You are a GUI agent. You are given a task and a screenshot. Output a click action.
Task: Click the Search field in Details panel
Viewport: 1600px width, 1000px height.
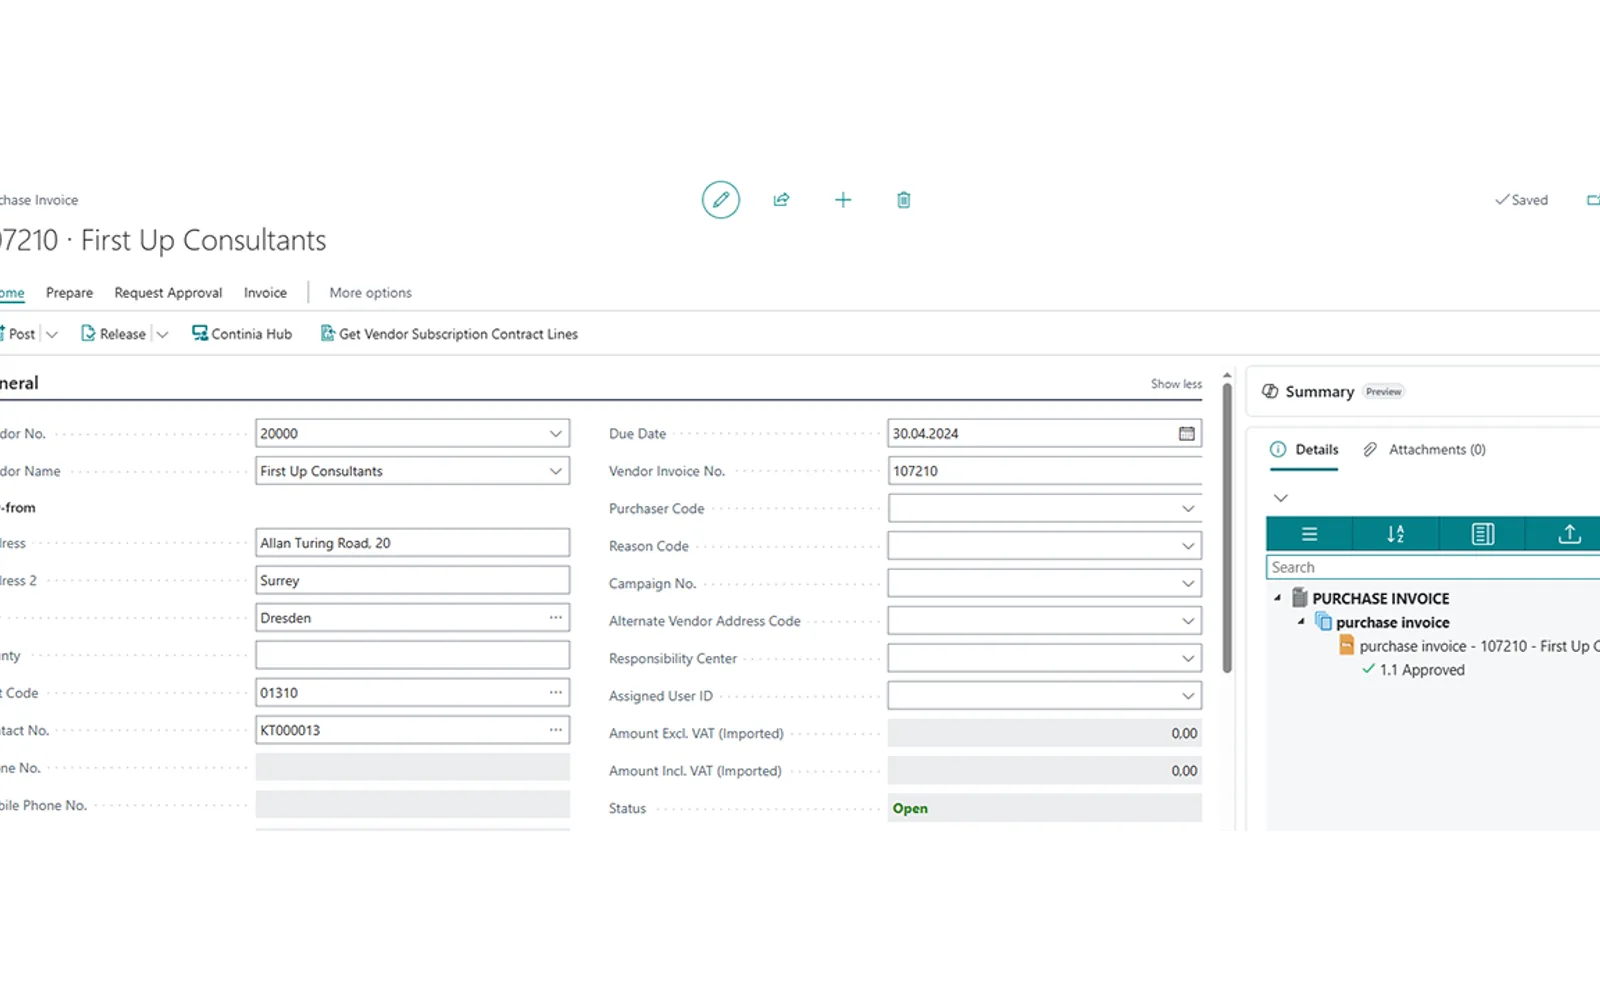1433,567
